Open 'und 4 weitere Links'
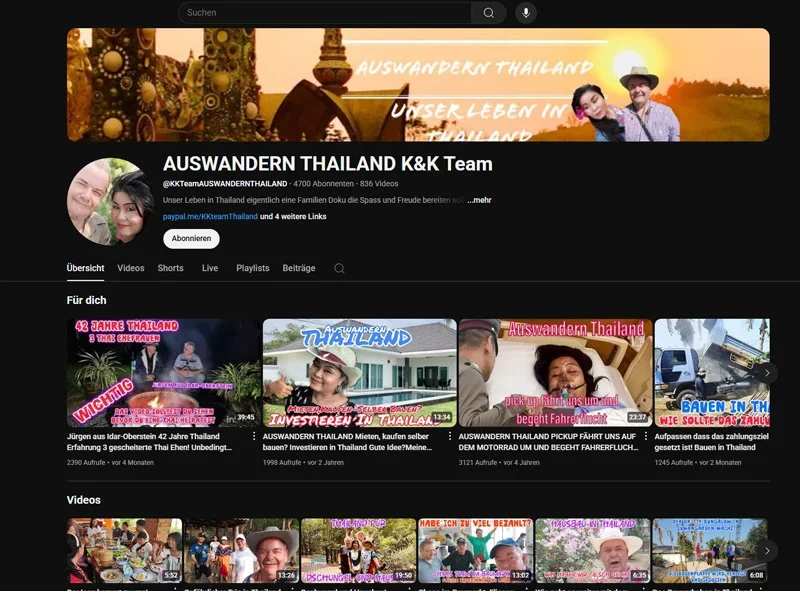 pos(293,216)
